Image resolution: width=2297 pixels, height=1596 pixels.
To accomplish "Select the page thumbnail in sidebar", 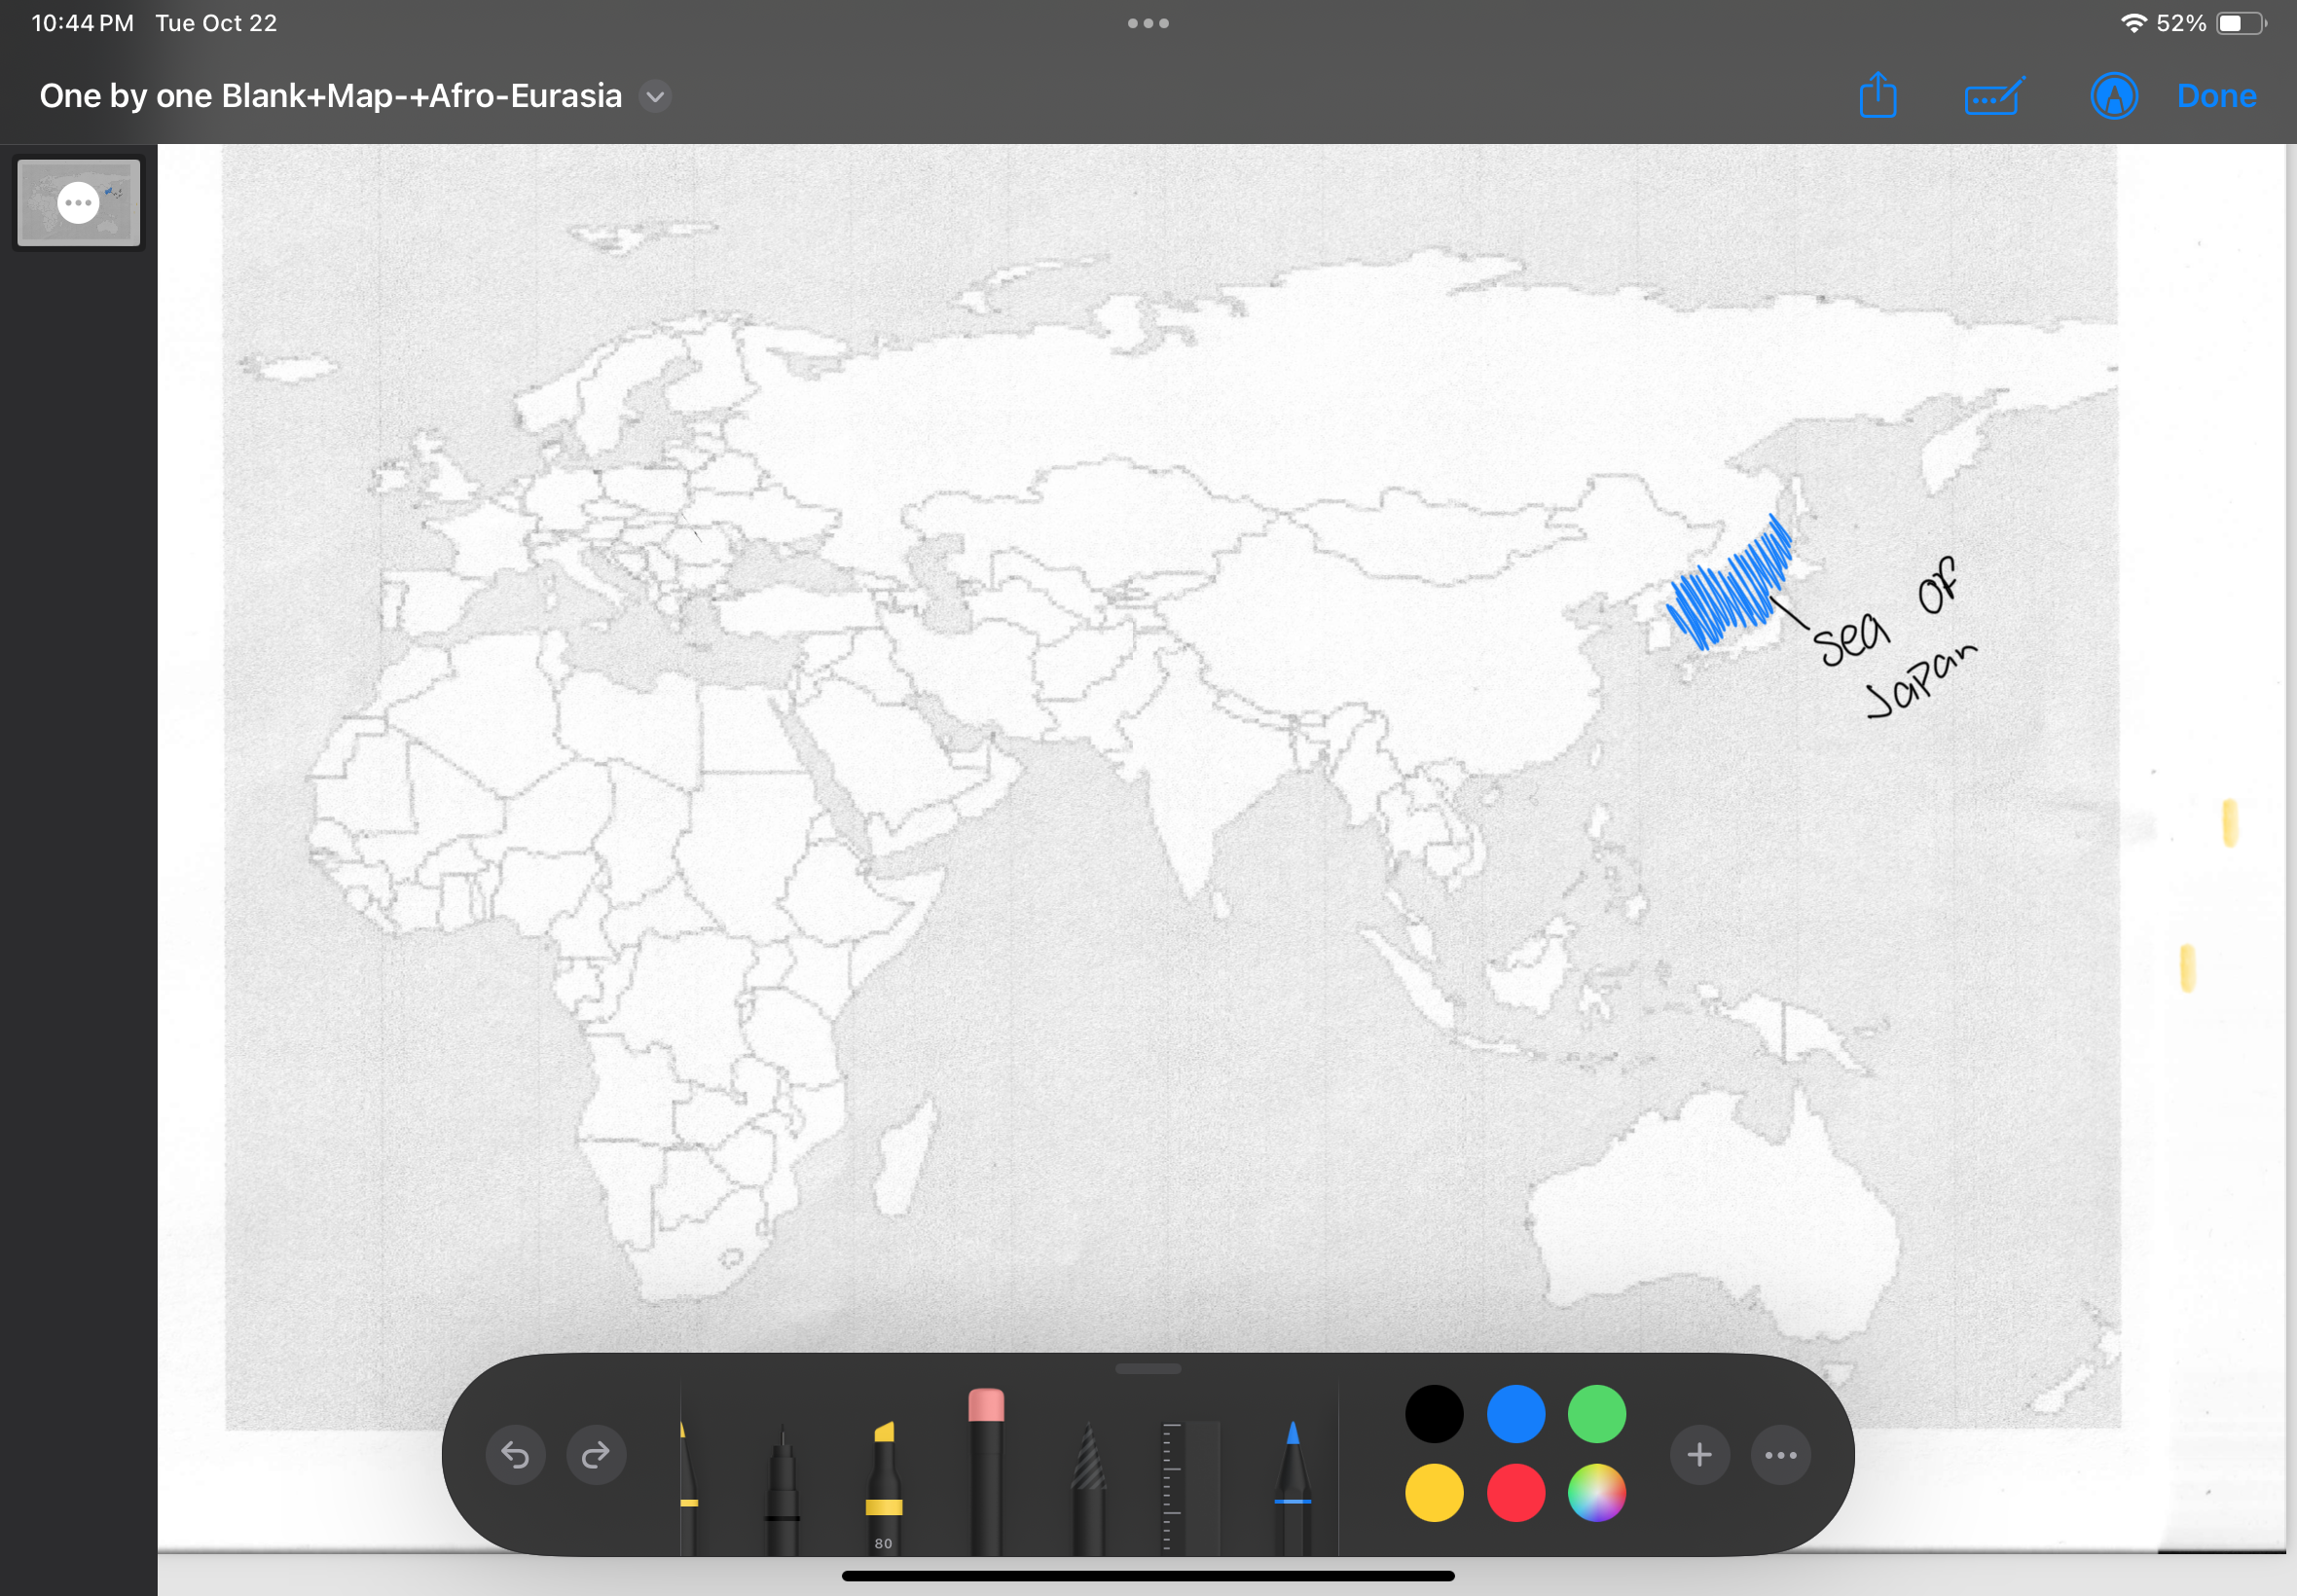I will 79,203.
